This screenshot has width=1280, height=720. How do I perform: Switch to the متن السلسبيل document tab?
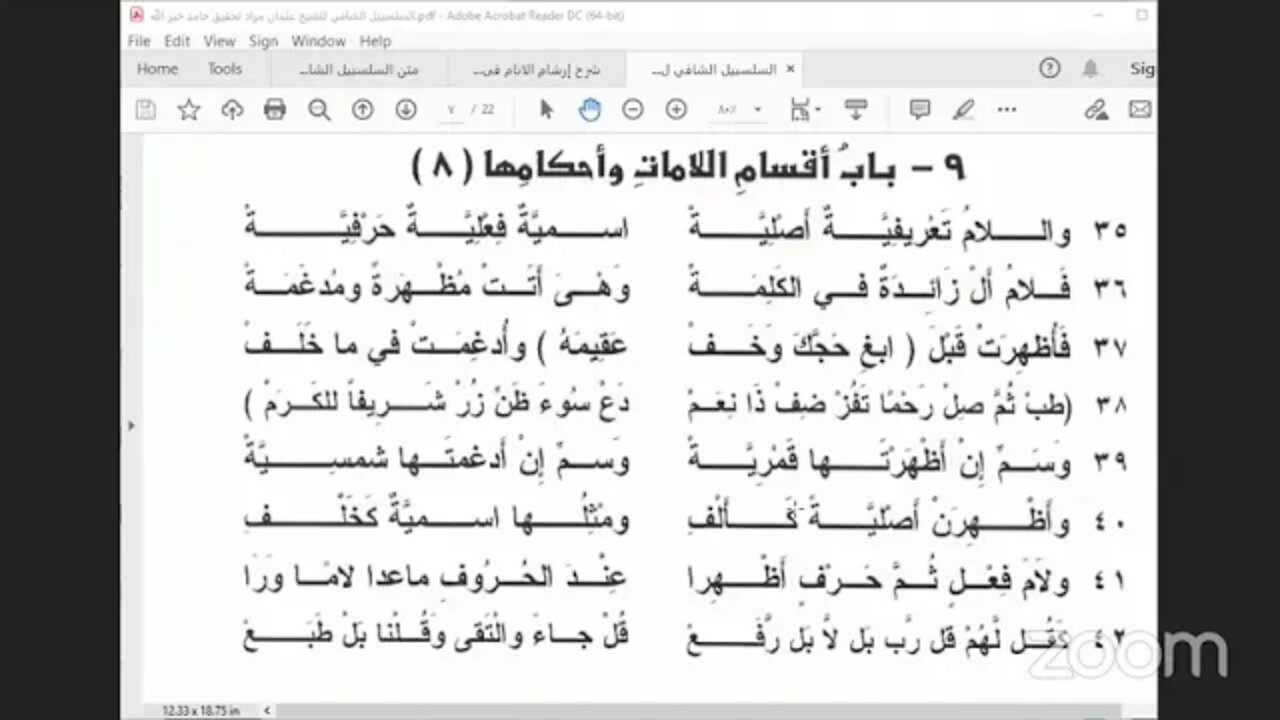(358, 69)
